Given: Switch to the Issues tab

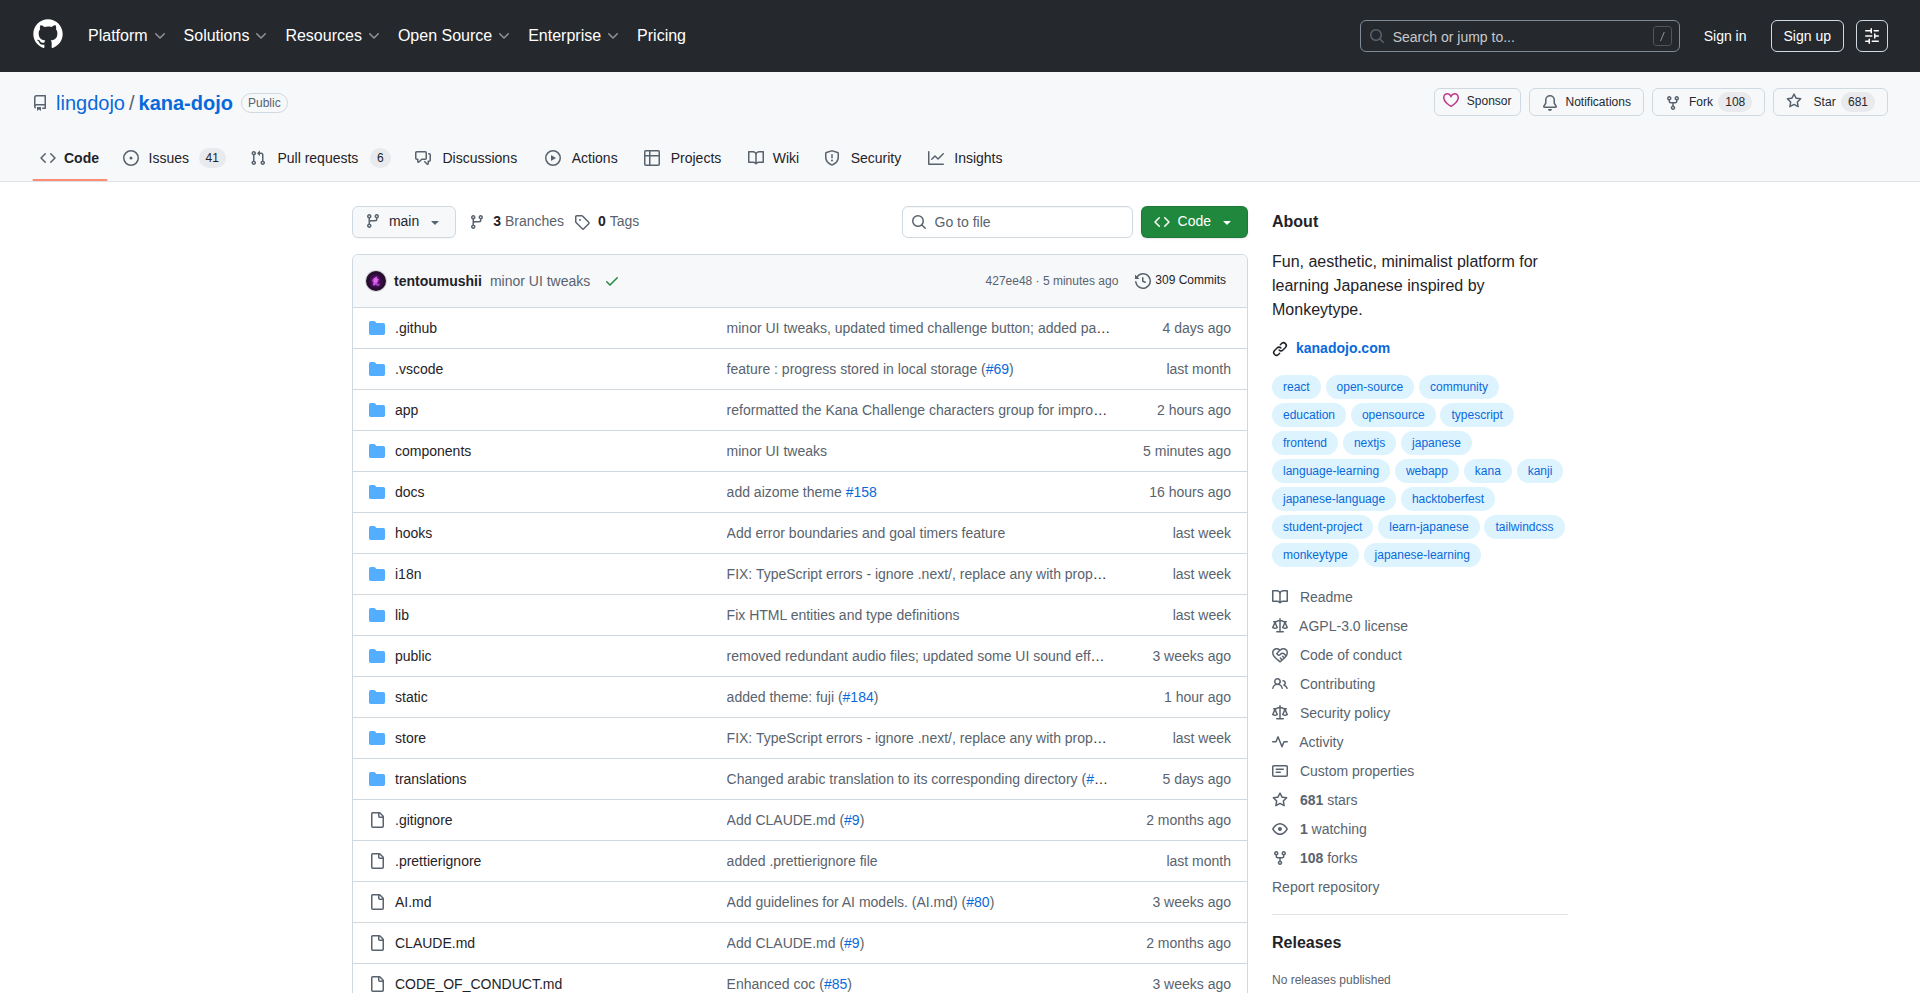Looking at the screenshot, I should [168, 158].
